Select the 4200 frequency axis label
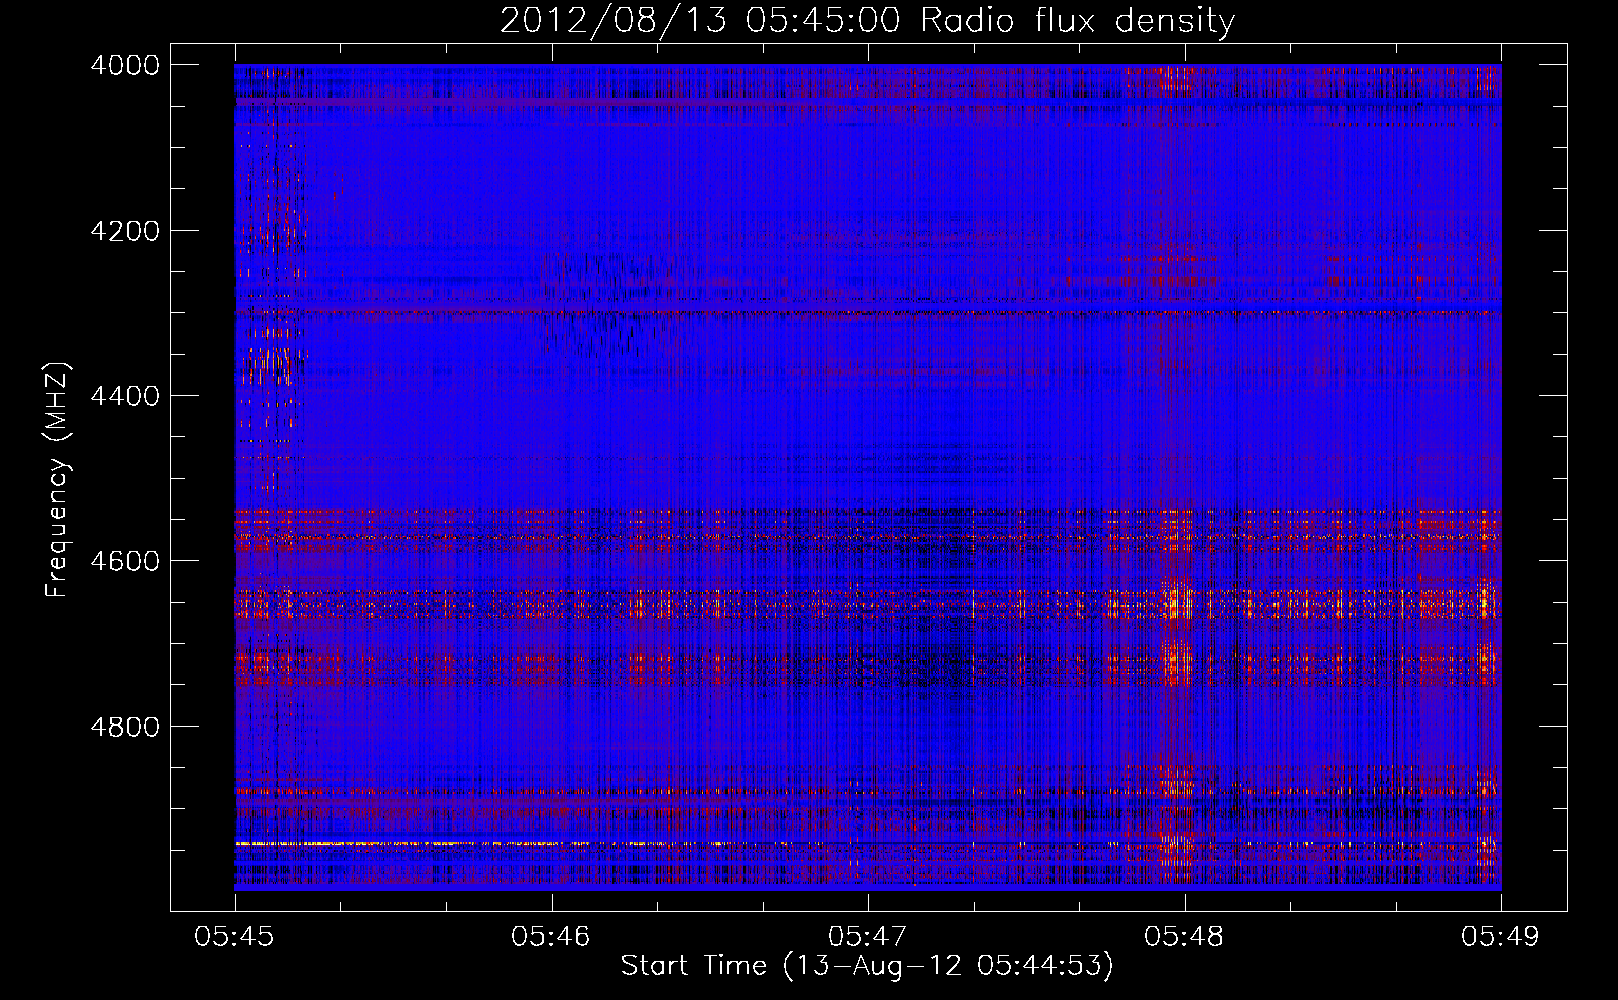 [125, 231]
